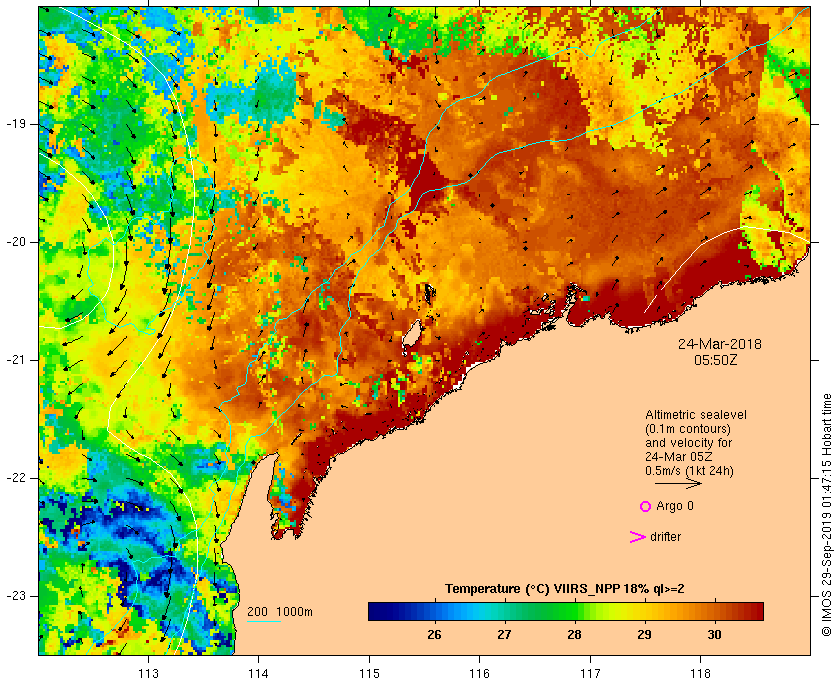
Task: Click the longitude label 118
Action: (x=700, y=673)
